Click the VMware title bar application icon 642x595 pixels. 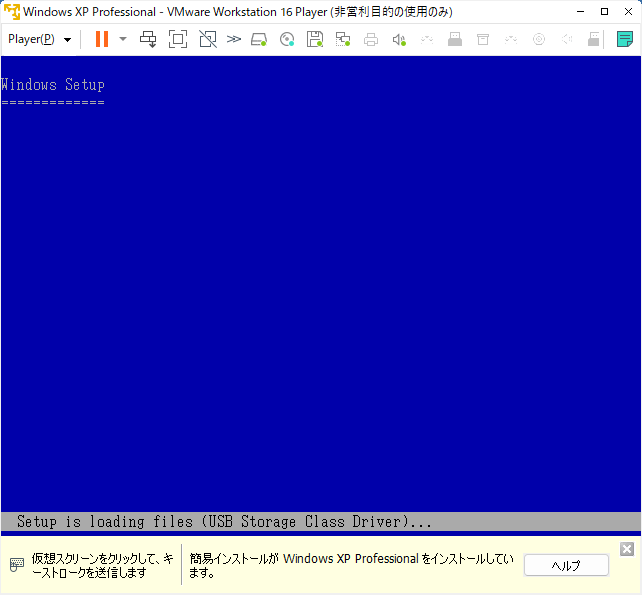(x=12, y=12)
